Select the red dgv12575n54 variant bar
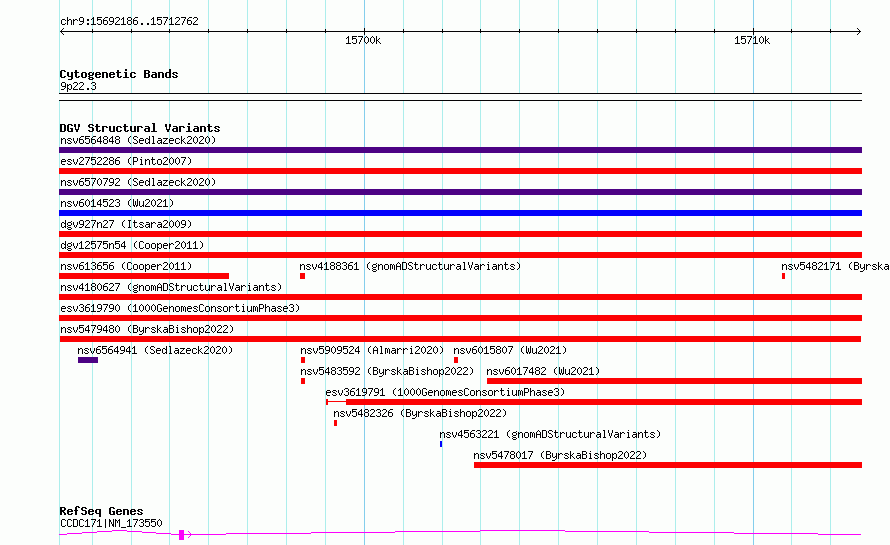Image resolution: width=890 pixels, height=545 pixels. pos(460,255)
